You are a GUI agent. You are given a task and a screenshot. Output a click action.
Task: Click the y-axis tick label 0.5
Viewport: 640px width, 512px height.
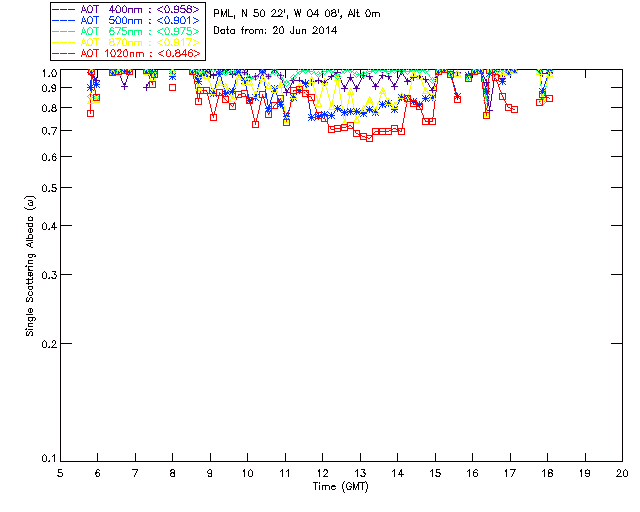click(49, 188)
